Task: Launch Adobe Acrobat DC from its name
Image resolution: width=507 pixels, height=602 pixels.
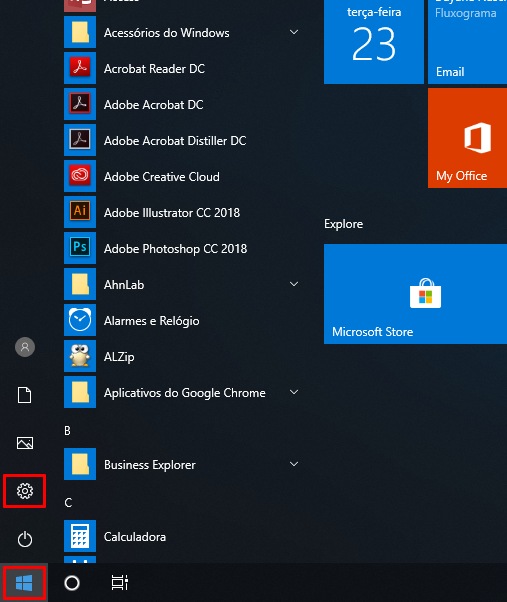Action: (154, 105)
